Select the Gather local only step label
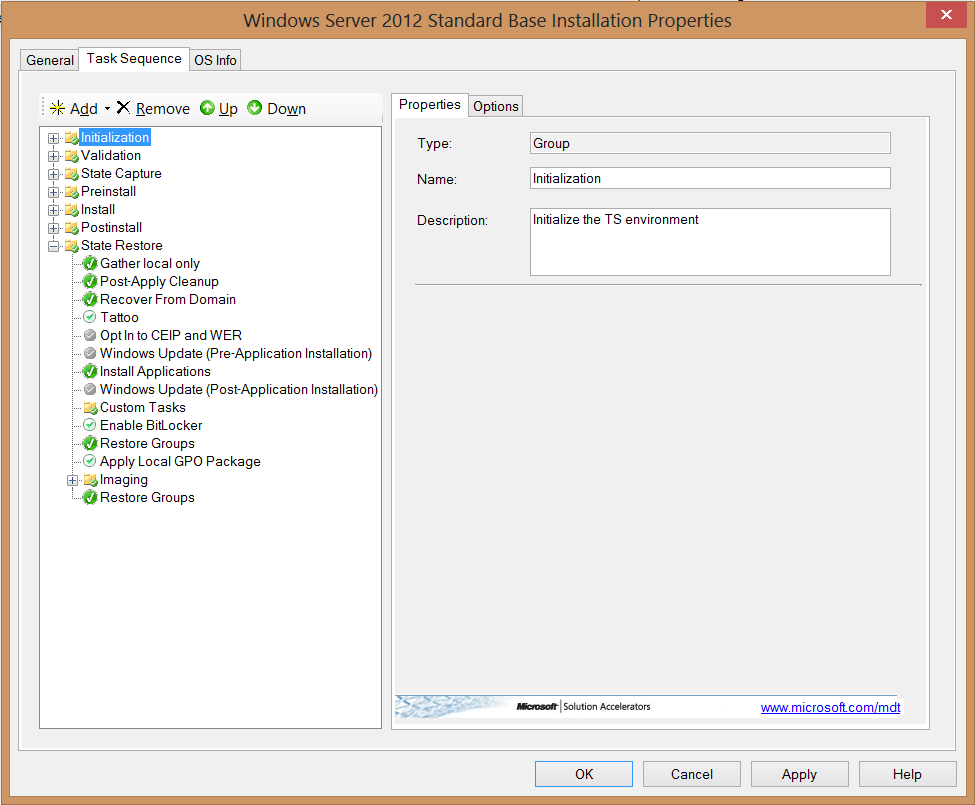 [150, 264]
